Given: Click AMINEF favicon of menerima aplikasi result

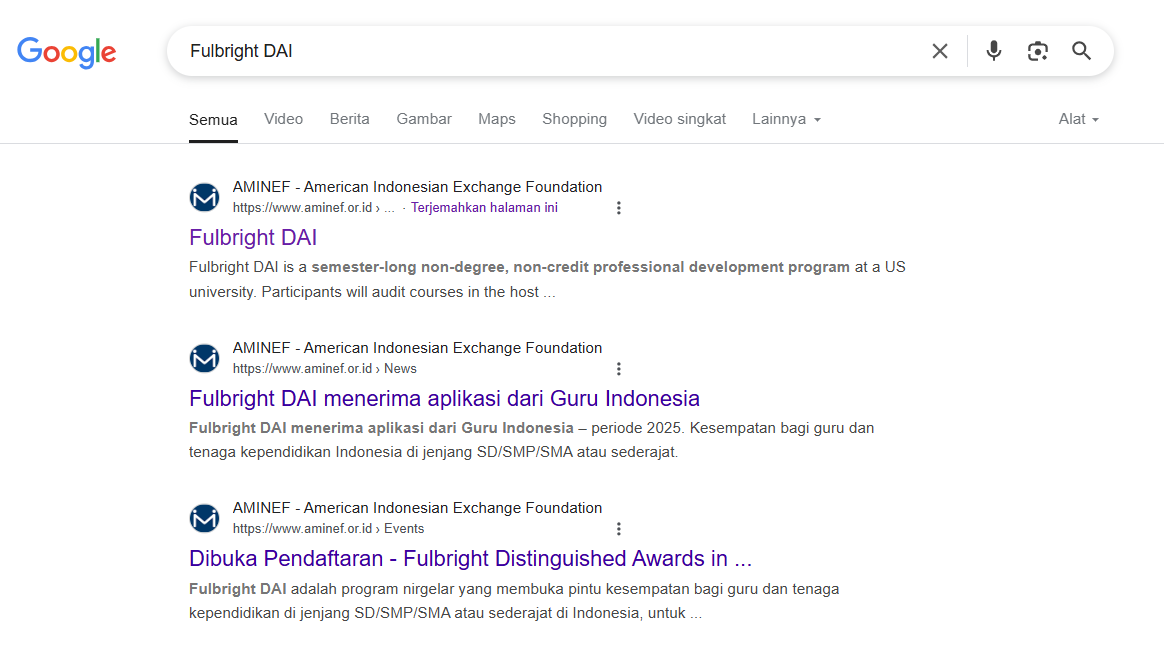Looking at the screenshot, I should [x=204, y=358].
